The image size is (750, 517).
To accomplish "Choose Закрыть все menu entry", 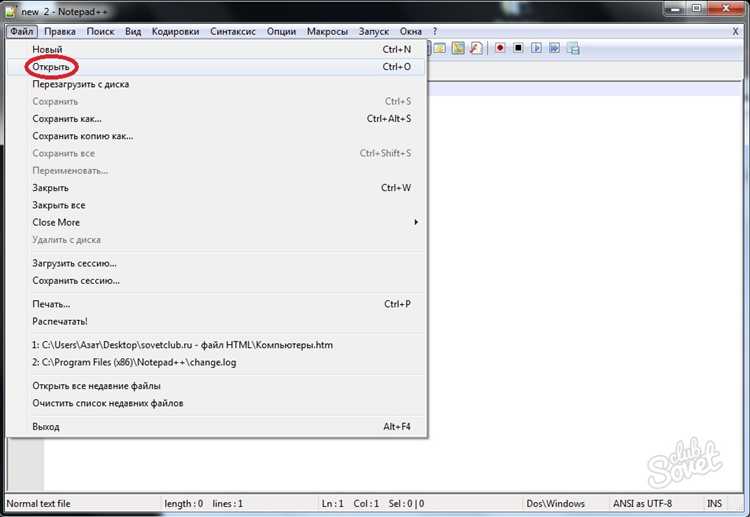I will (216, 205).
